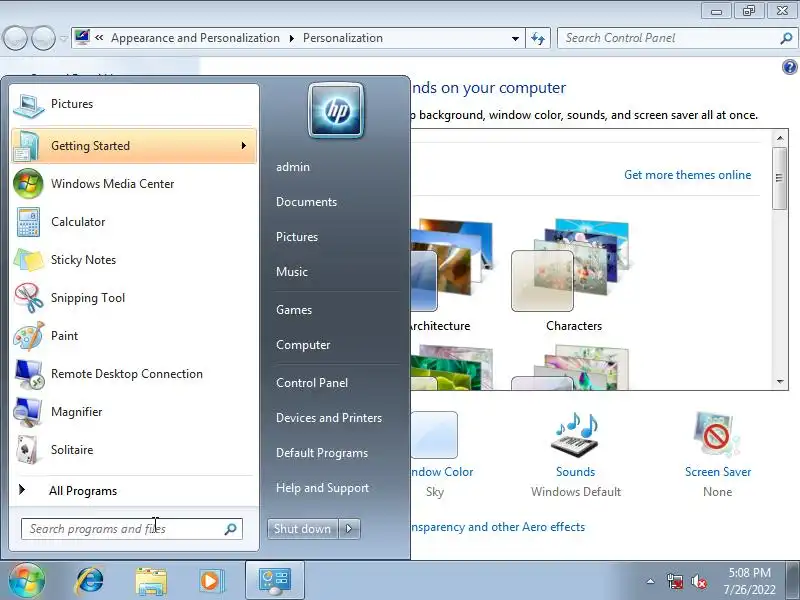Open the network tray icon
800x600 pixels.
coord(675,581)
